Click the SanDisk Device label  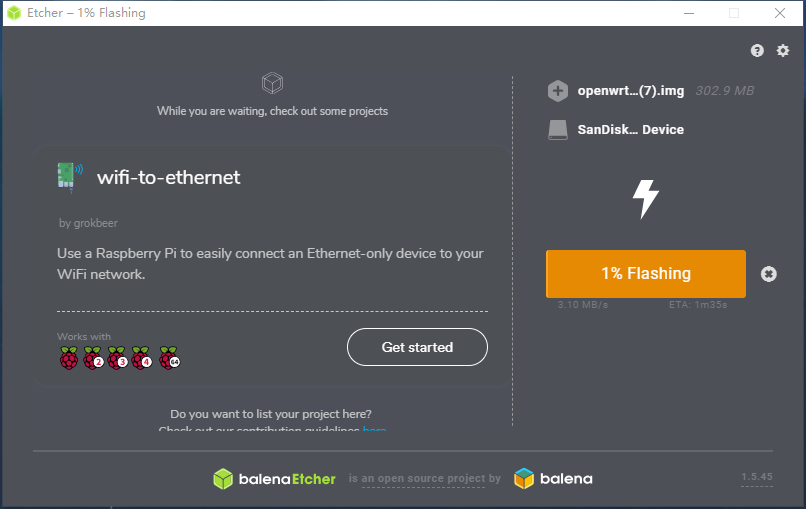point(631,130)
